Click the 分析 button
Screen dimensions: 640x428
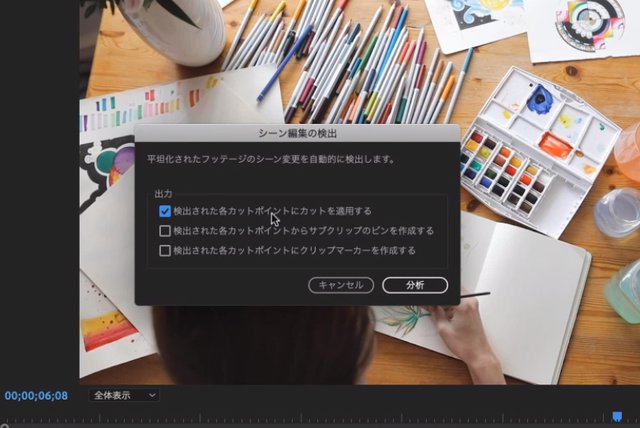[x=415, y=285]
